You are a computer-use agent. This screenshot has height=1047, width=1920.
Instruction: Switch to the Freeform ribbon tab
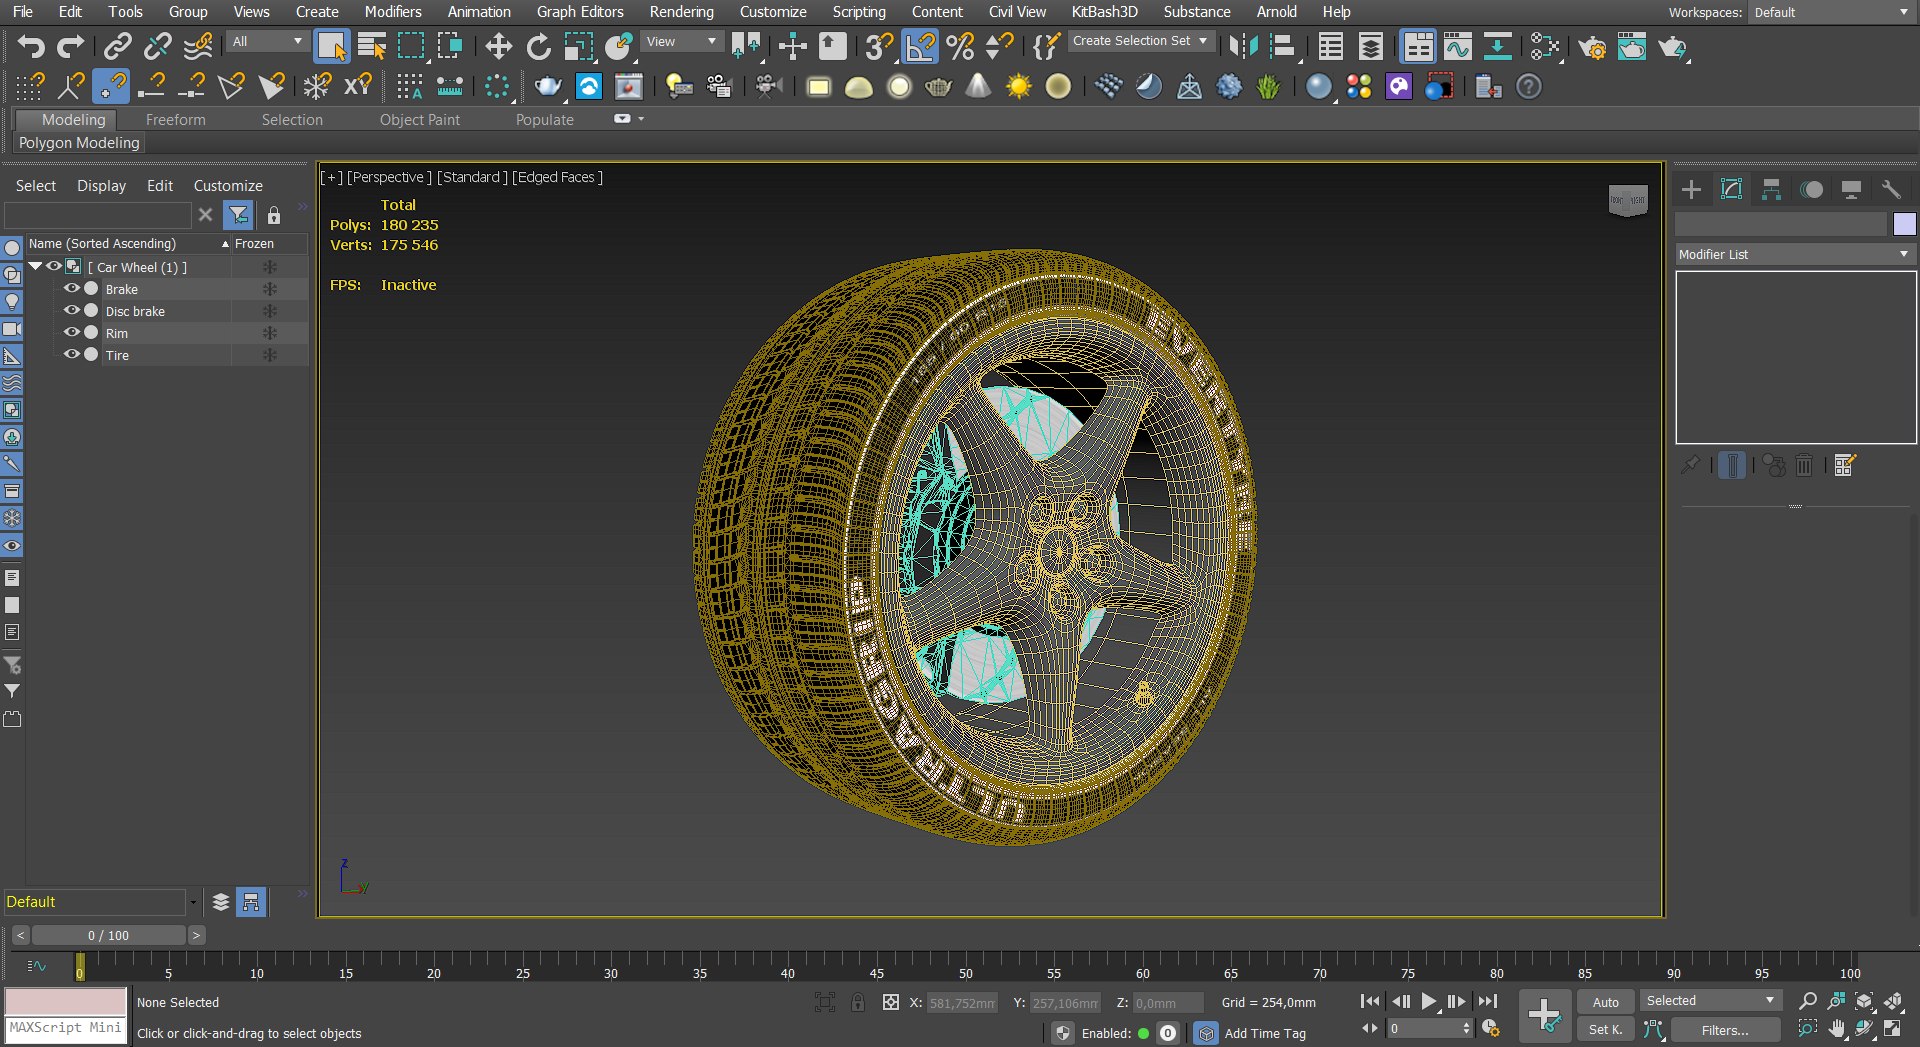pyautogui.click(x=175, y=120)
